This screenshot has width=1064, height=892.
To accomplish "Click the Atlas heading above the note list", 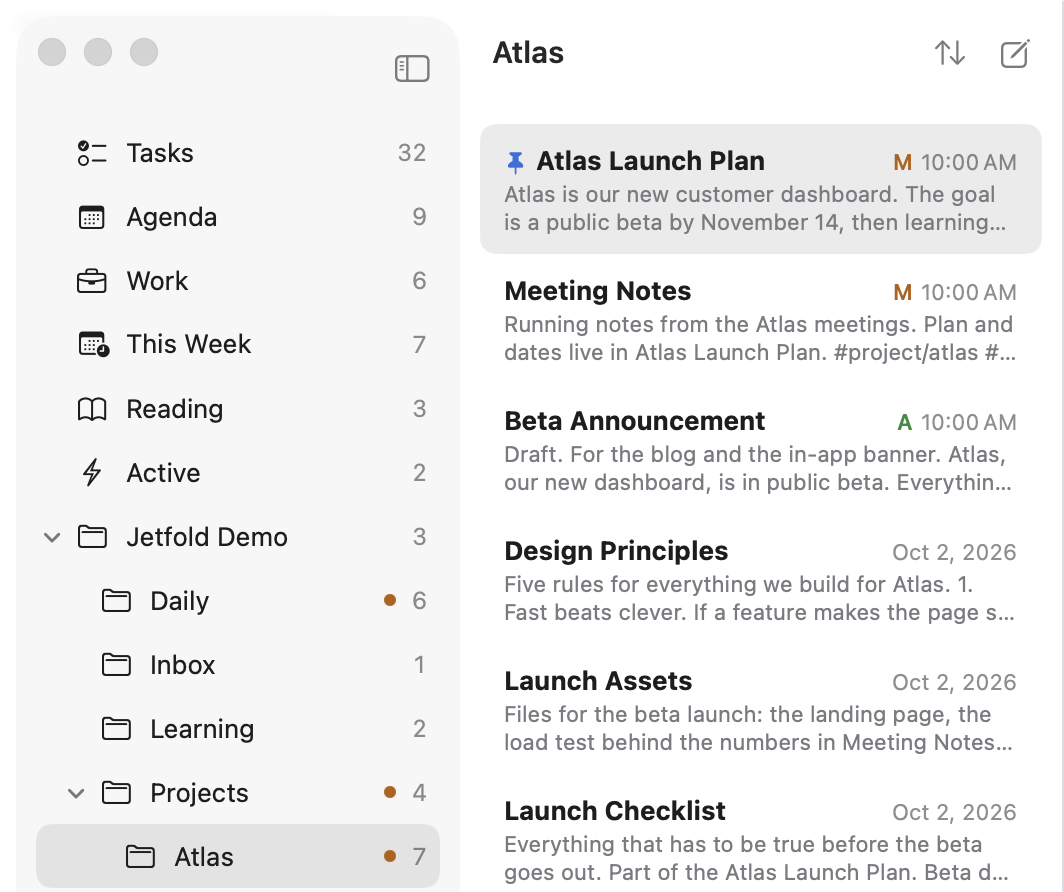I will click(x=528, y=53).
